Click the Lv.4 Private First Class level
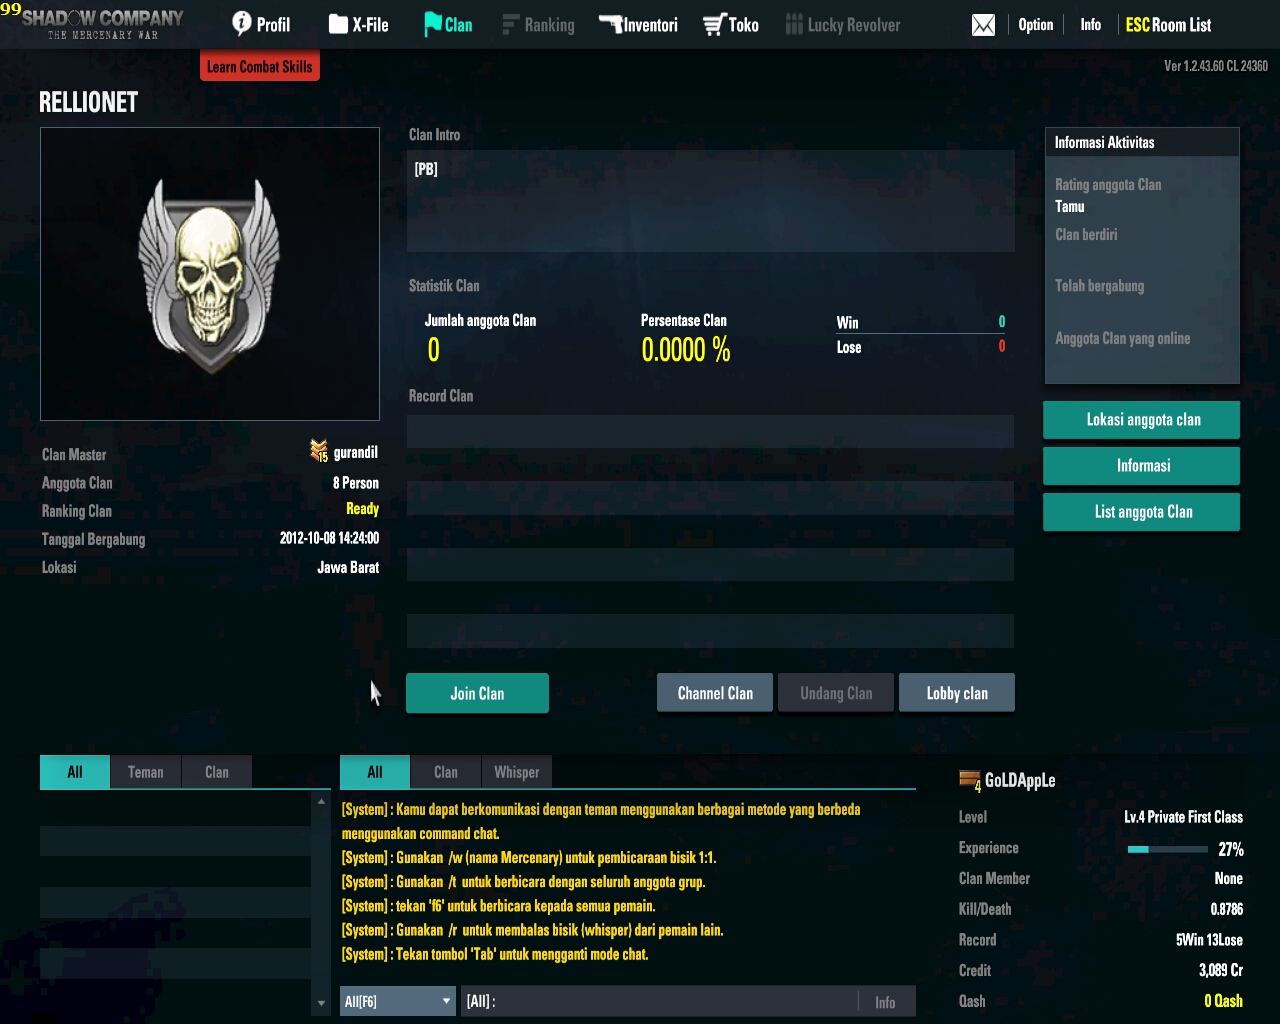 click(x=1184, y=817)
